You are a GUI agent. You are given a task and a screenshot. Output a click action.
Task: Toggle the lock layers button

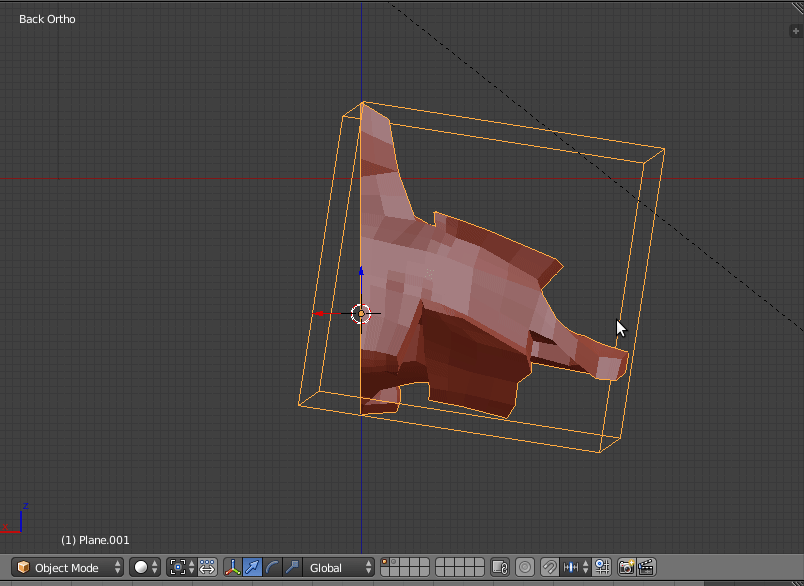tap(500, 567)
